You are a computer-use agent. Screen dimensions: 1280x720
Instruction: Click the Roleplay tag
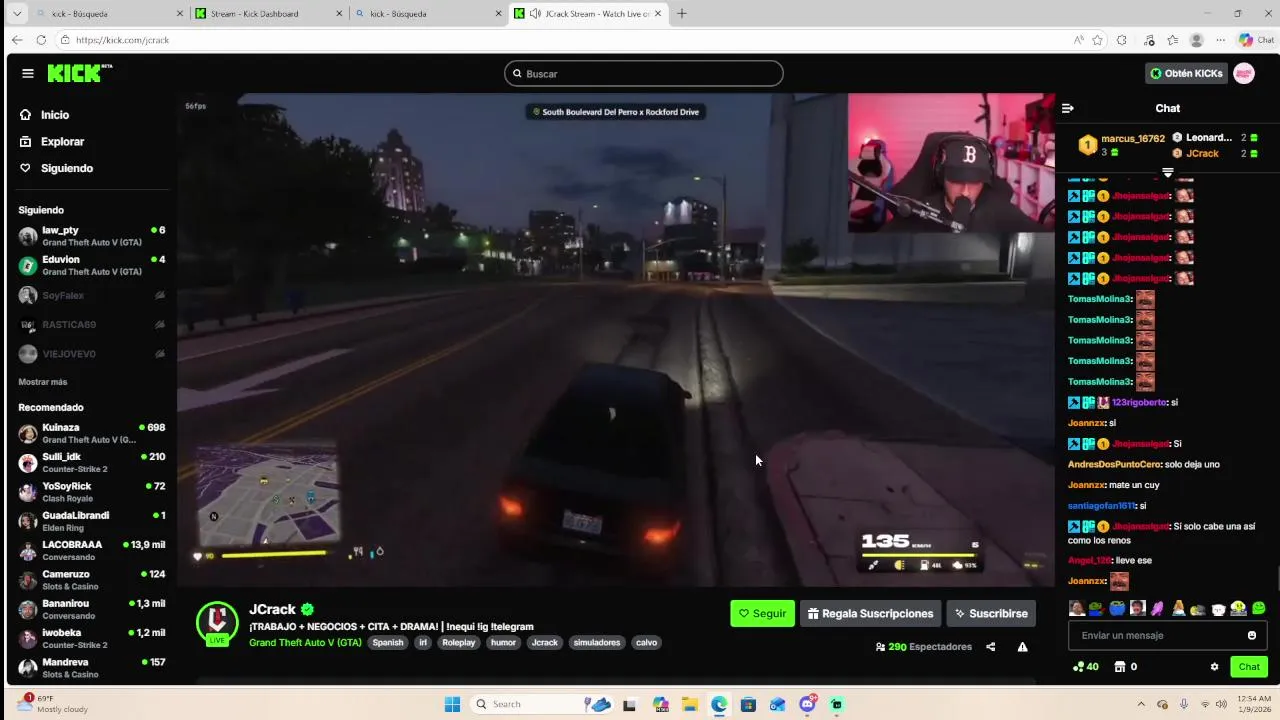coord(459,643)
